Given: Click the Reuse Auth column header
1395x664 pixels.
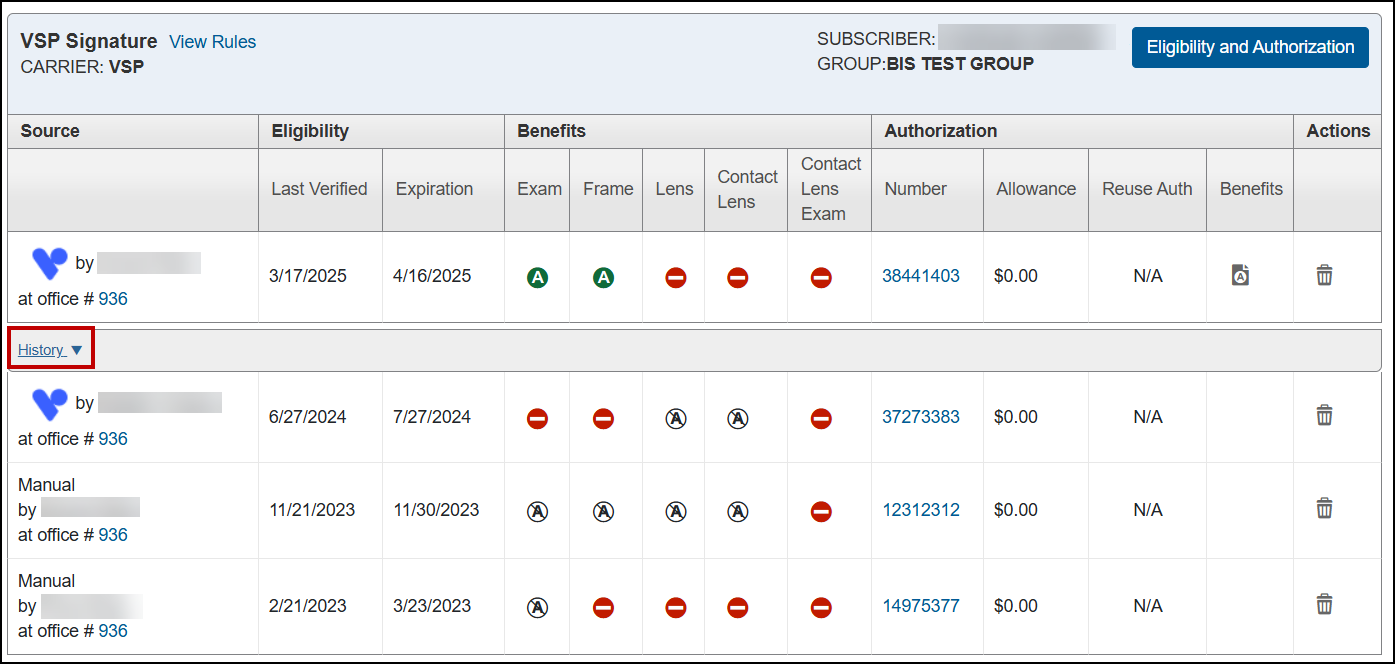Looking at the screenshot, I should [1147, 189].
